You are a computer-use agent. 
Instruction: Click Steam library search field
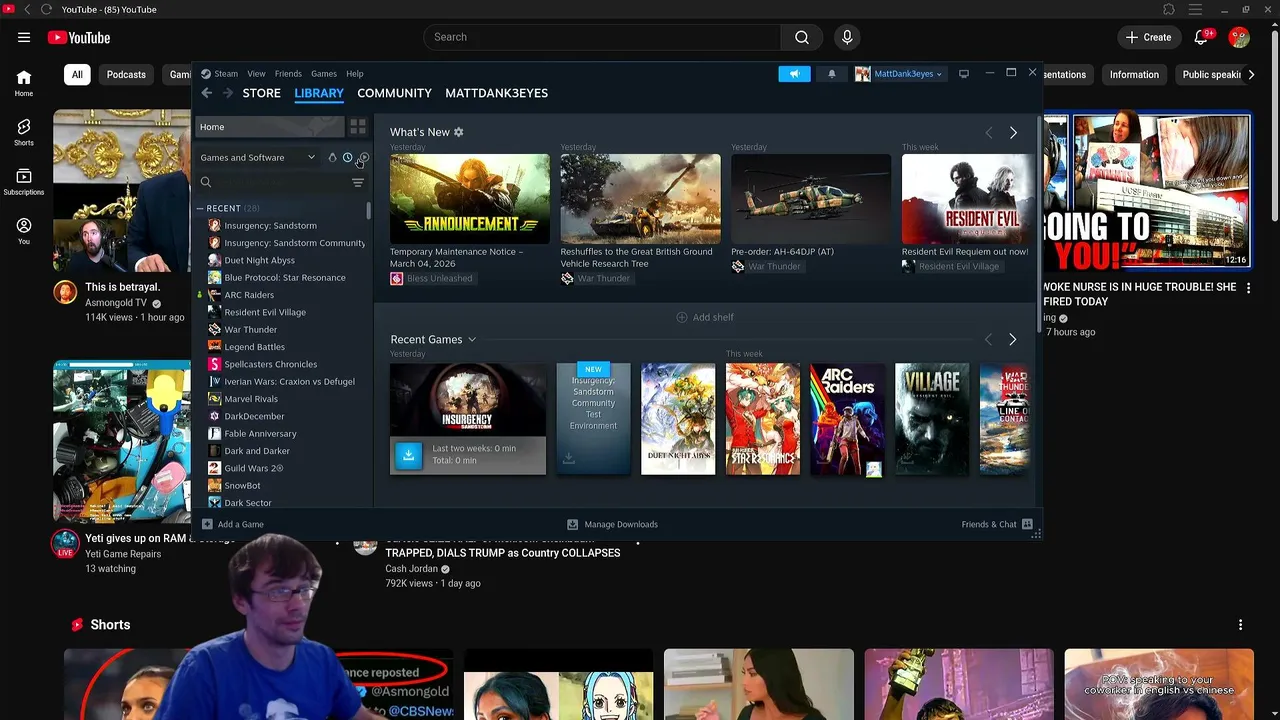[x=273, y=183]
